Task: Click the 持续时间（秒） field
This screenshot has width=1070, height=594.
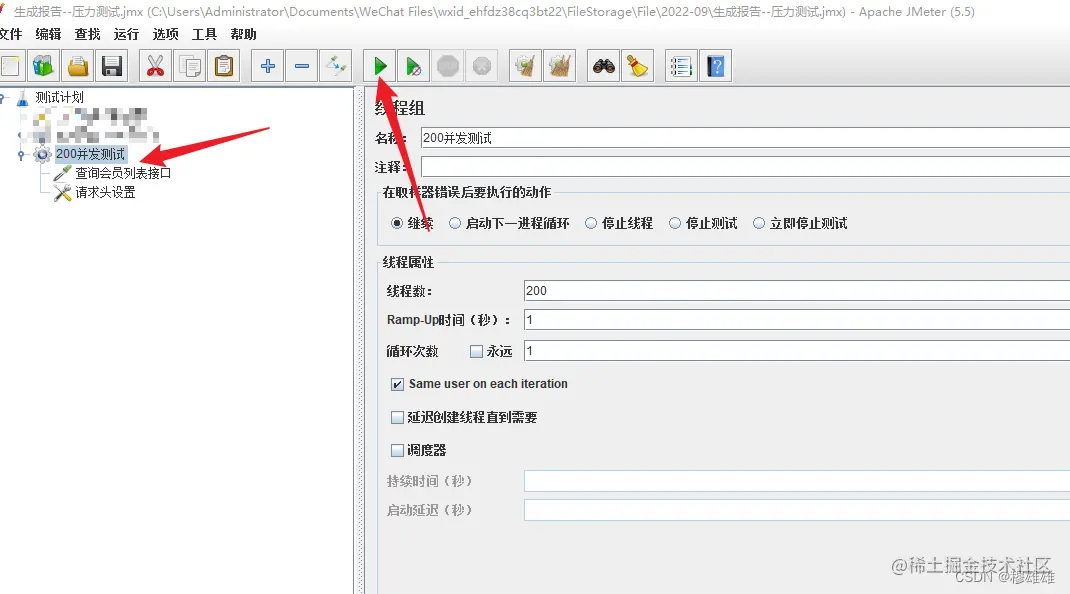Action: 797,481
